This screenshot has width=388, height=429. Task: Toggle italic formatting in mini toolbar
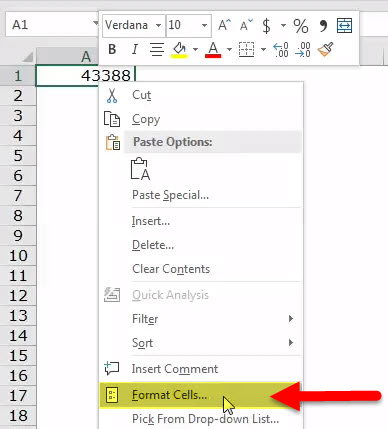134,49
